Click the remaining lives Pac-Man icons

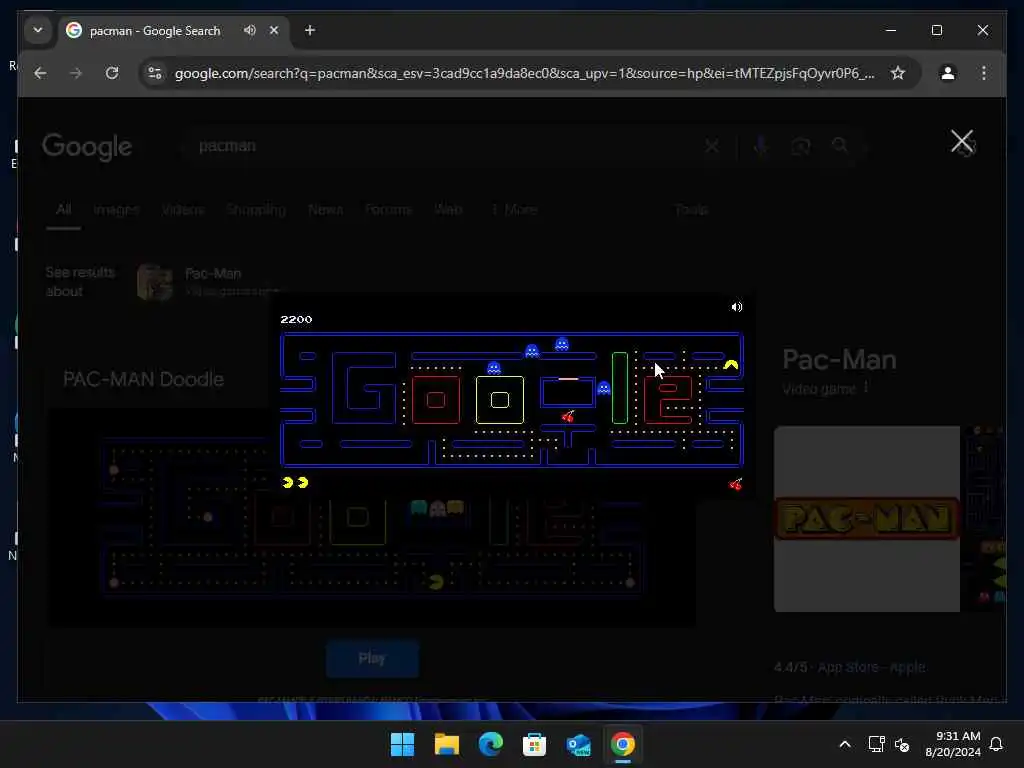pyautogui.click(x=295, y=483)
